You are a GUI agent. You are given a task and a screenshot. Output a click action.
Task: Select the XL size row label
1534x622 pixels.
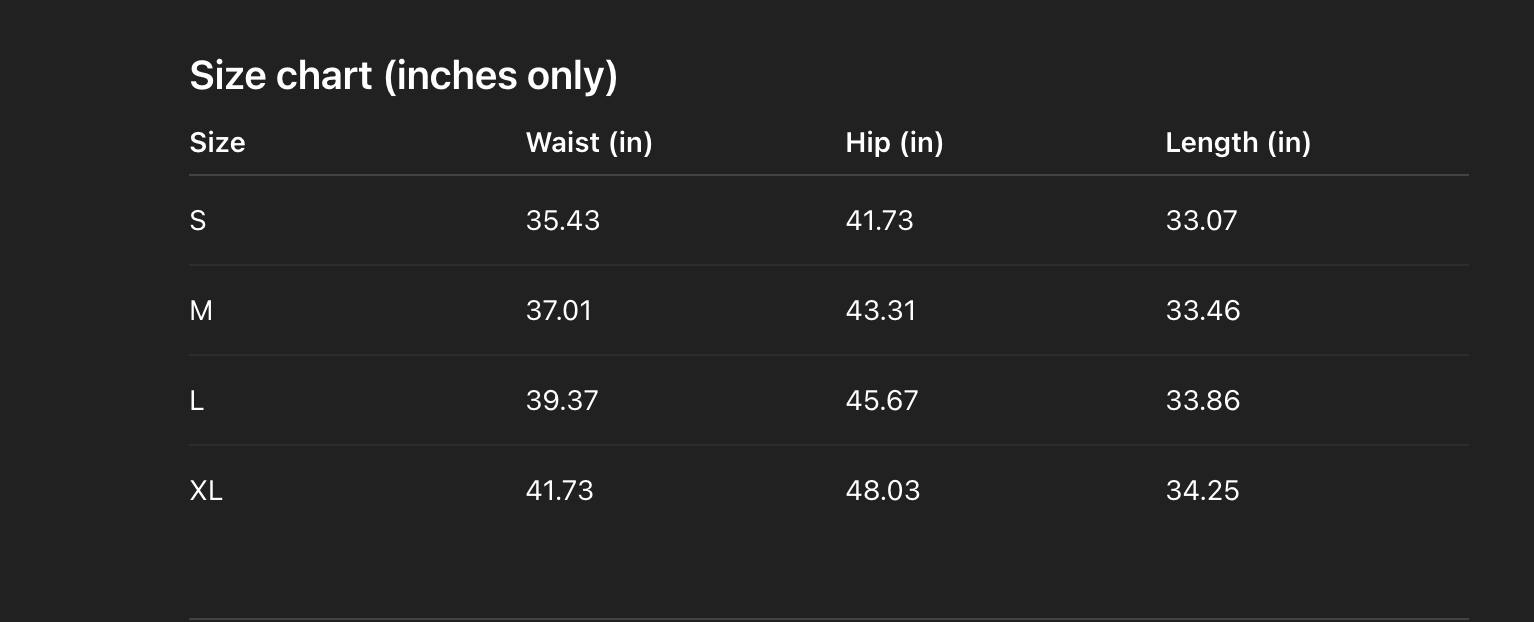206,491
